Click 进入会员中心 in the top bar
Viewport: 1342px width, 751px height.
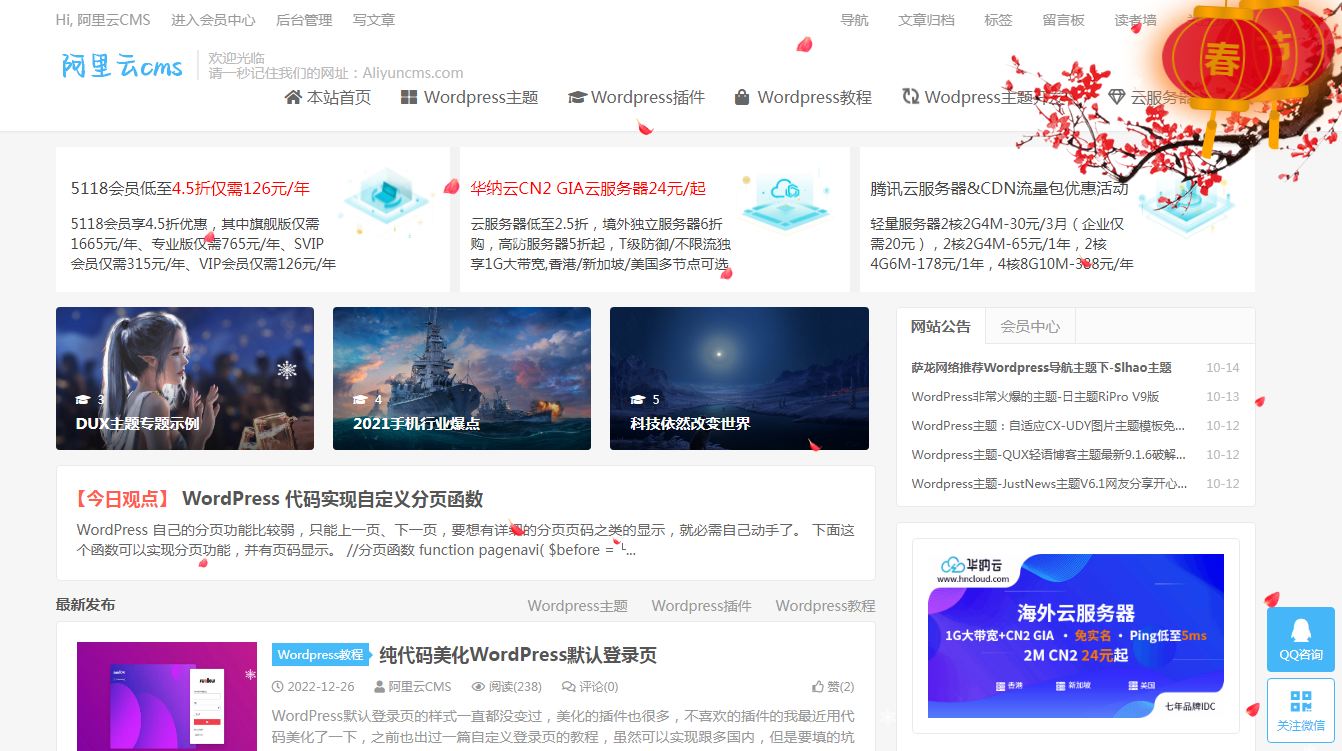click(213, 20)
